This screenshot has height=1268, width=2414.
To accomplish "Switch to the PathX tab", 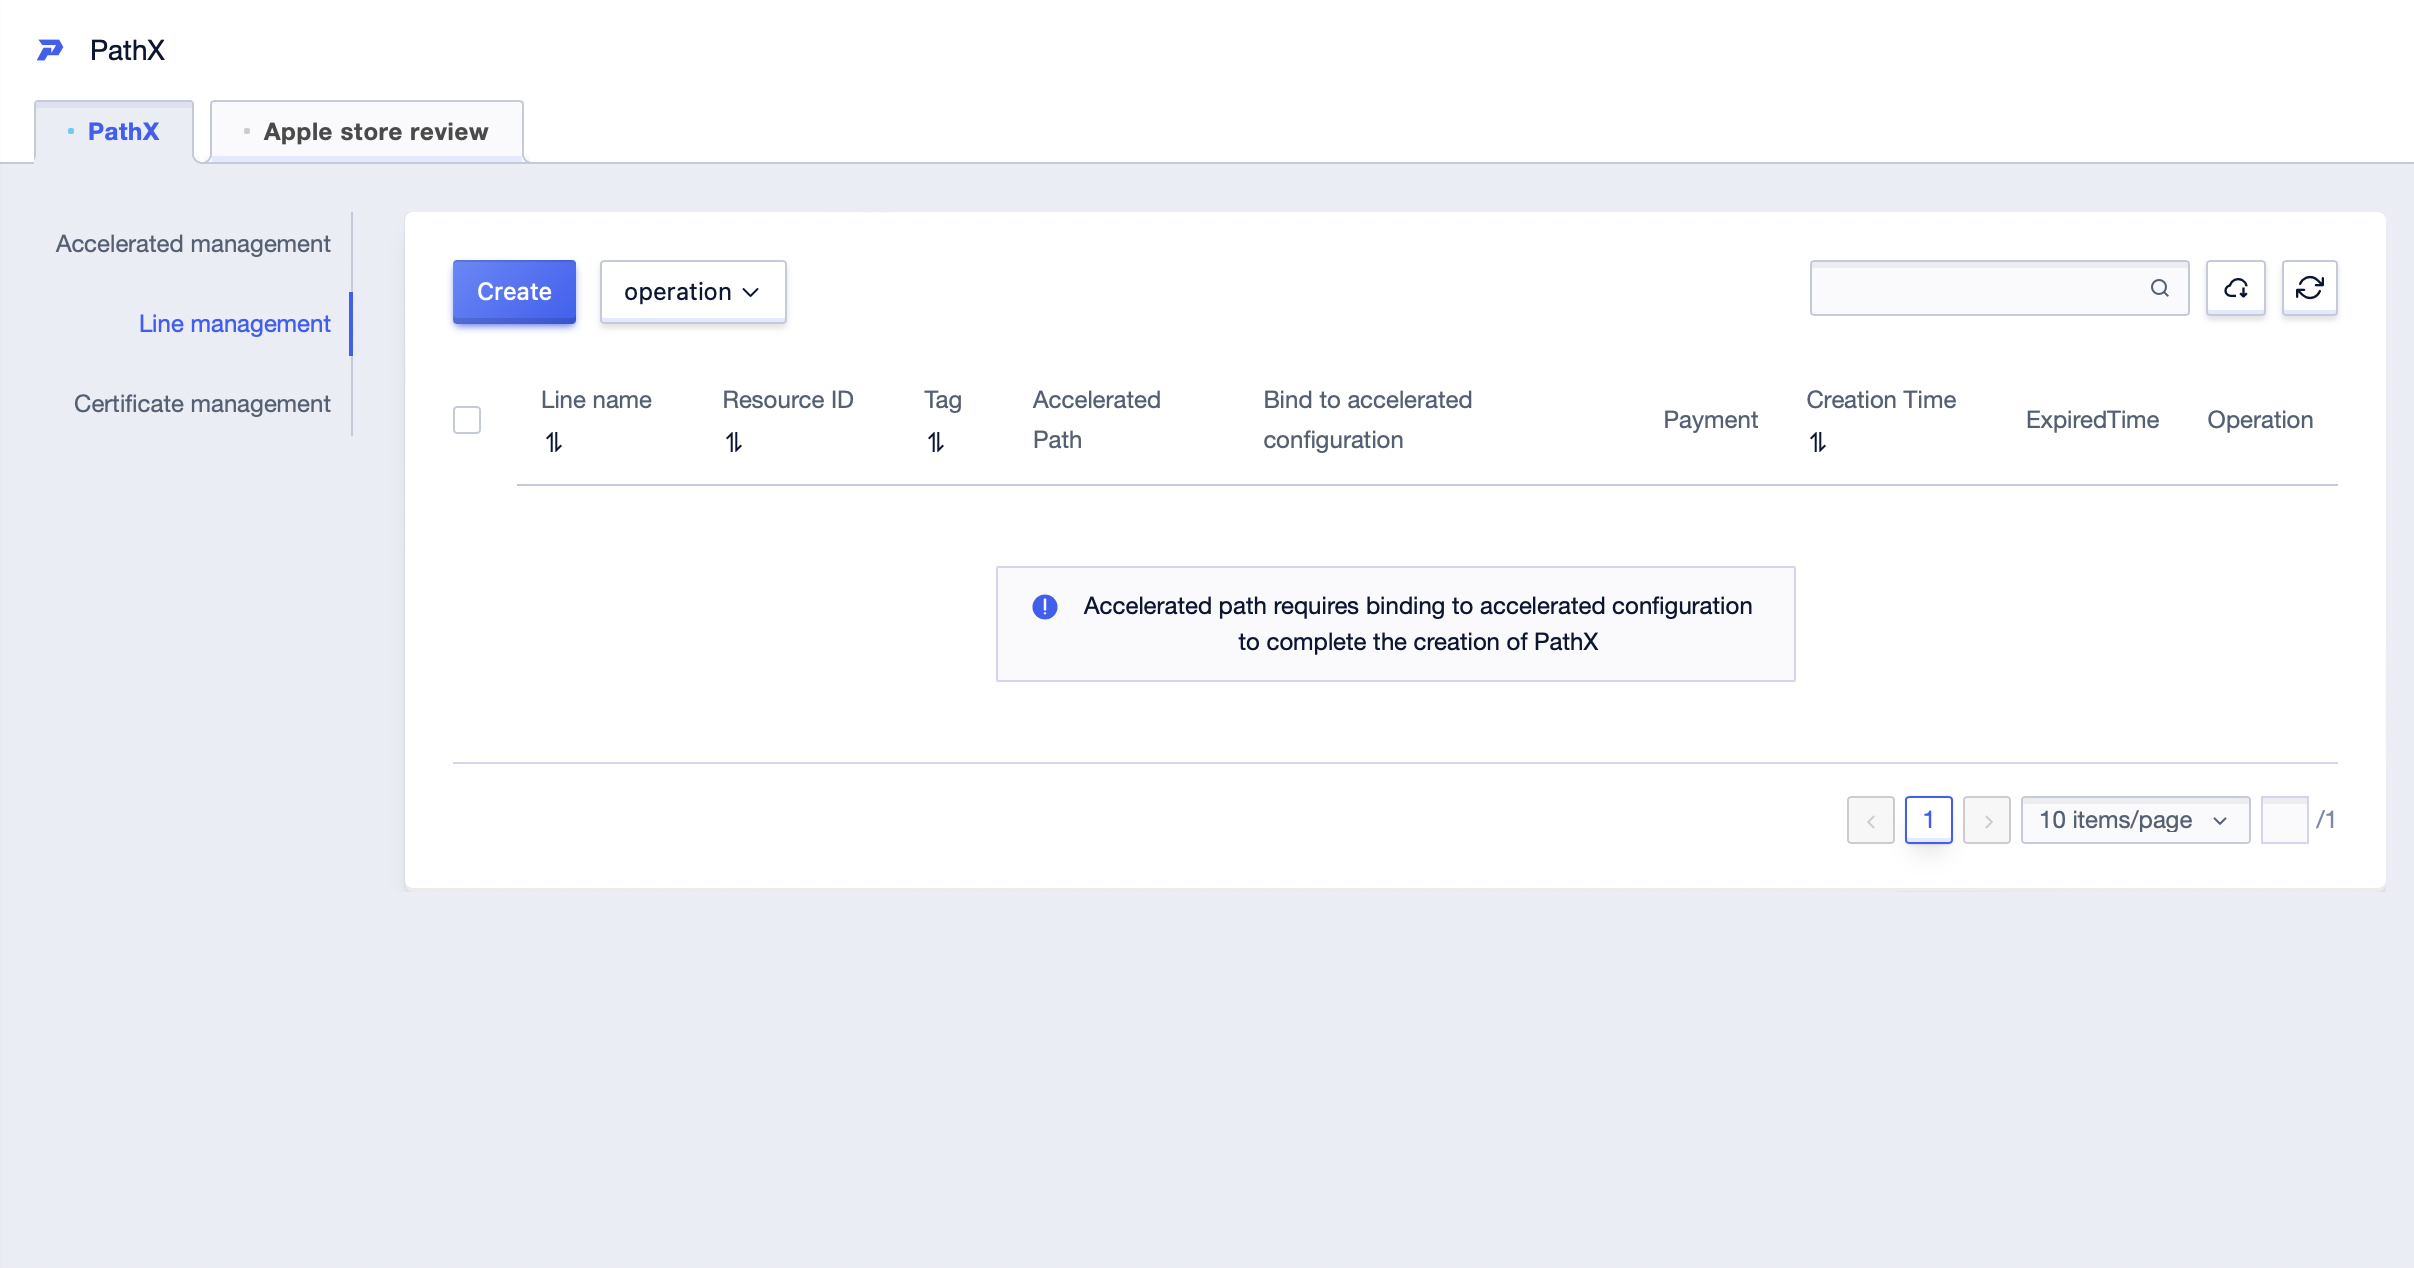I will 114,132.
